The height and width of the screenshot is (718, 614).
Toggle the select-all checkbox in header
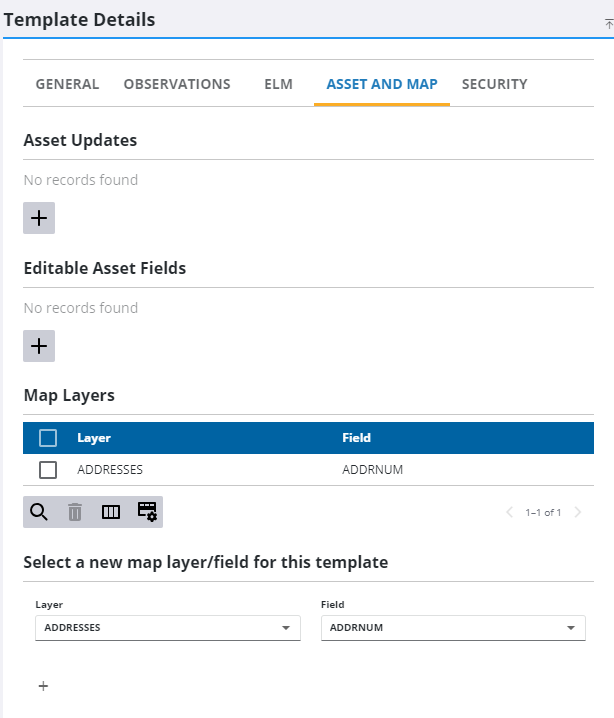(x=48, y=437)
